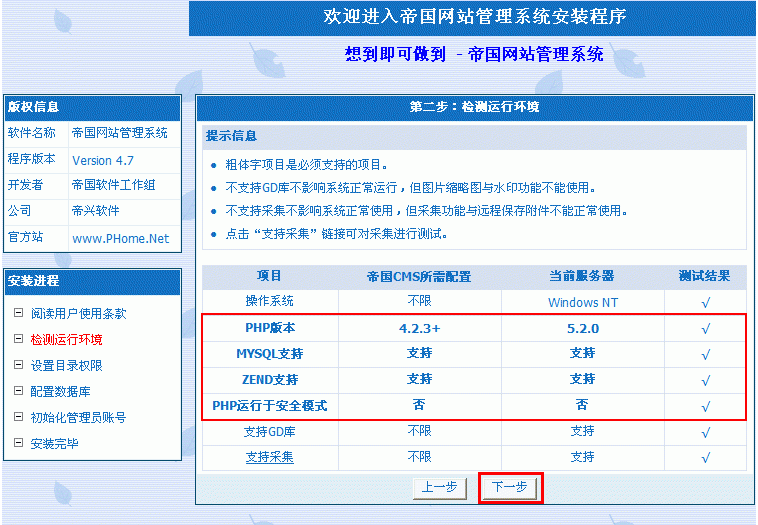Click the box icon beside 配置数据库

point(18,391)
